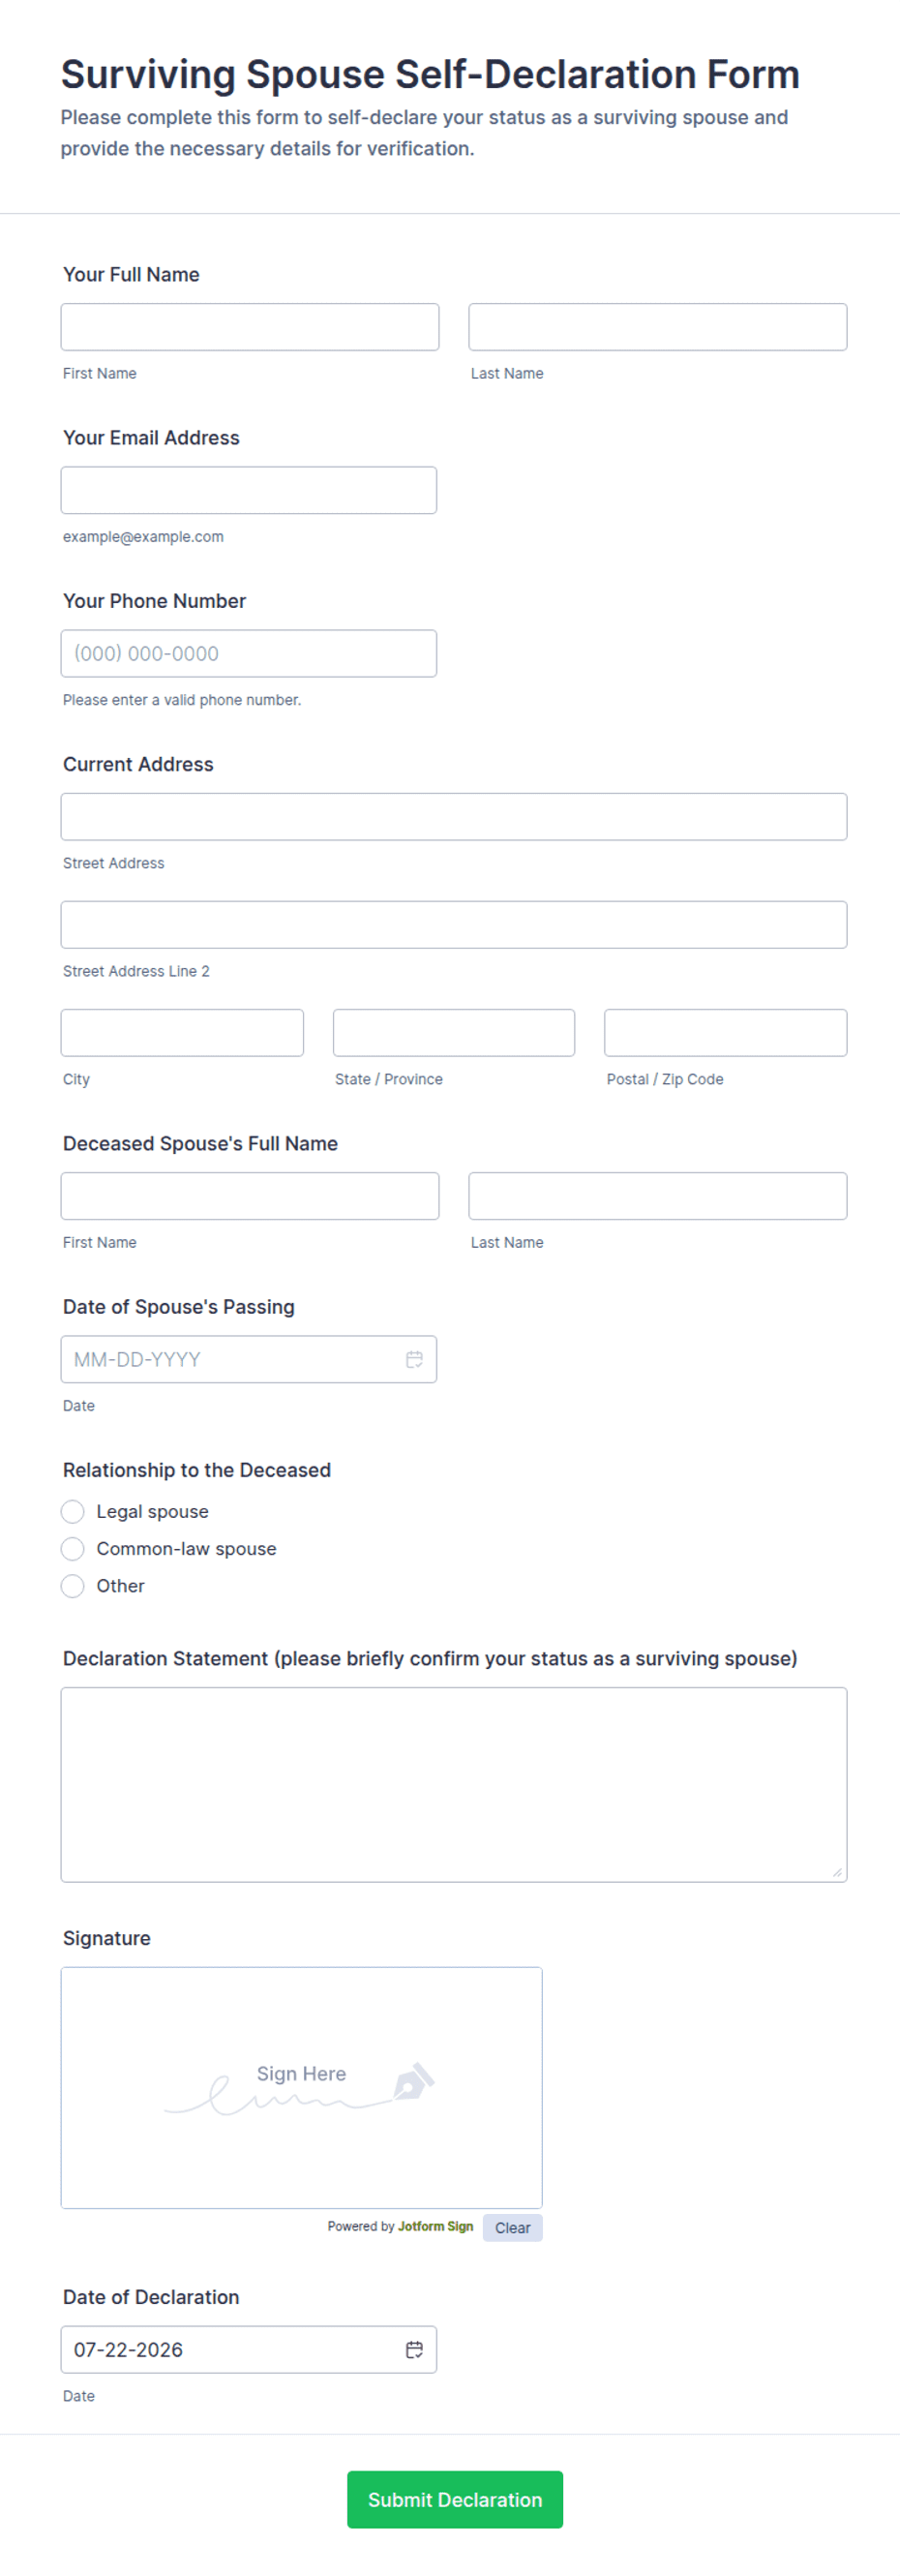
Task: Choose Other relationship radio option
Action: pos(72,1585)
